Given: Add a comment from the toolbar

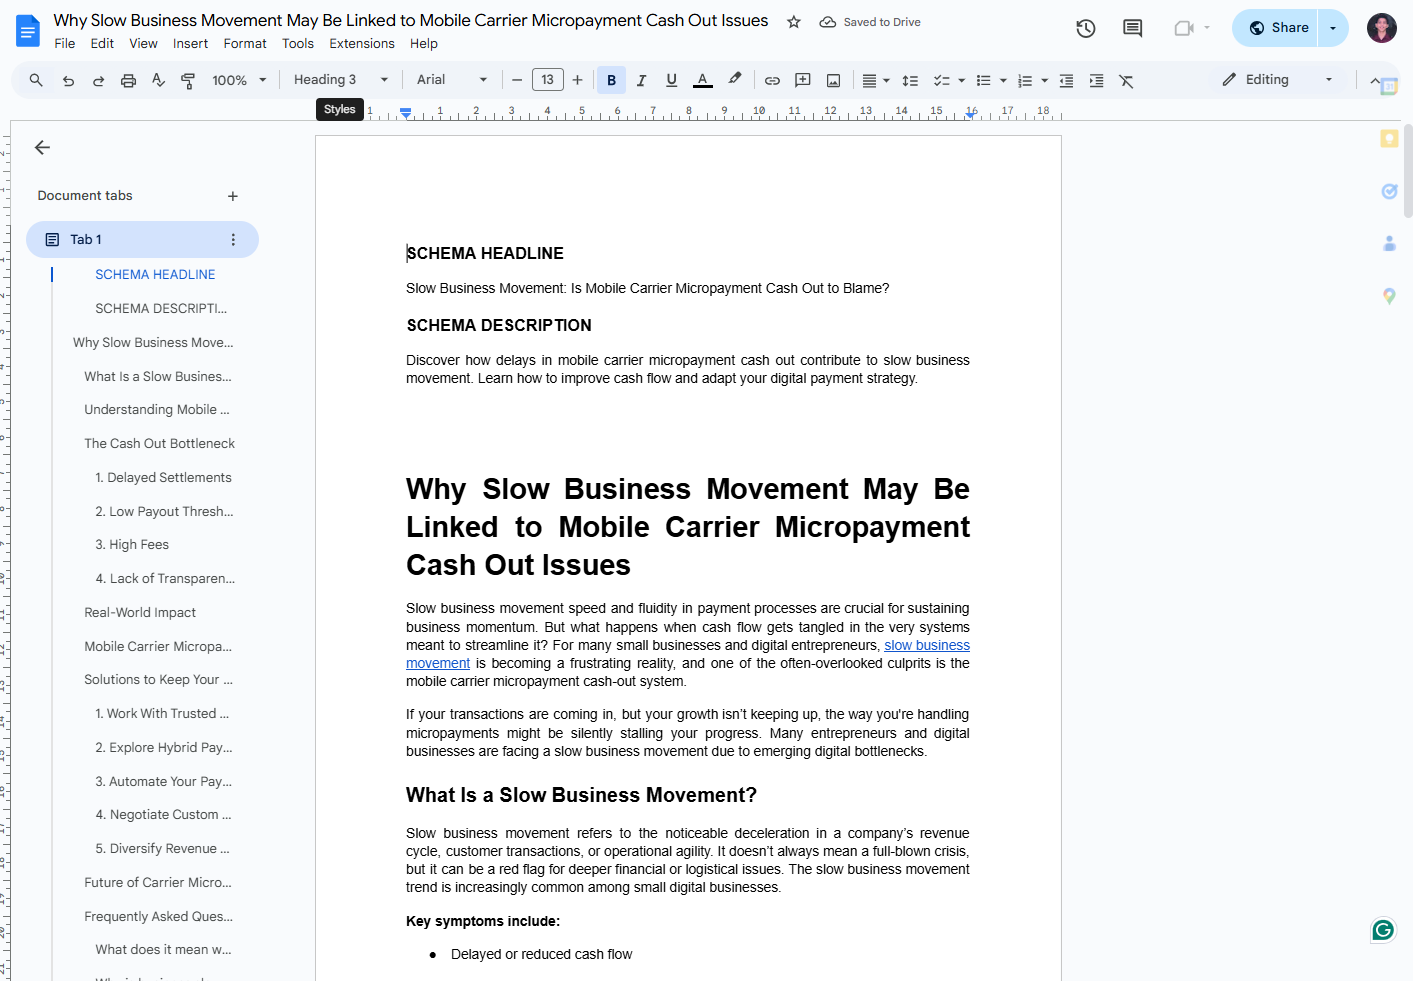Looking at the screenshot, I should pyautogui.click(x=803, y=80).
